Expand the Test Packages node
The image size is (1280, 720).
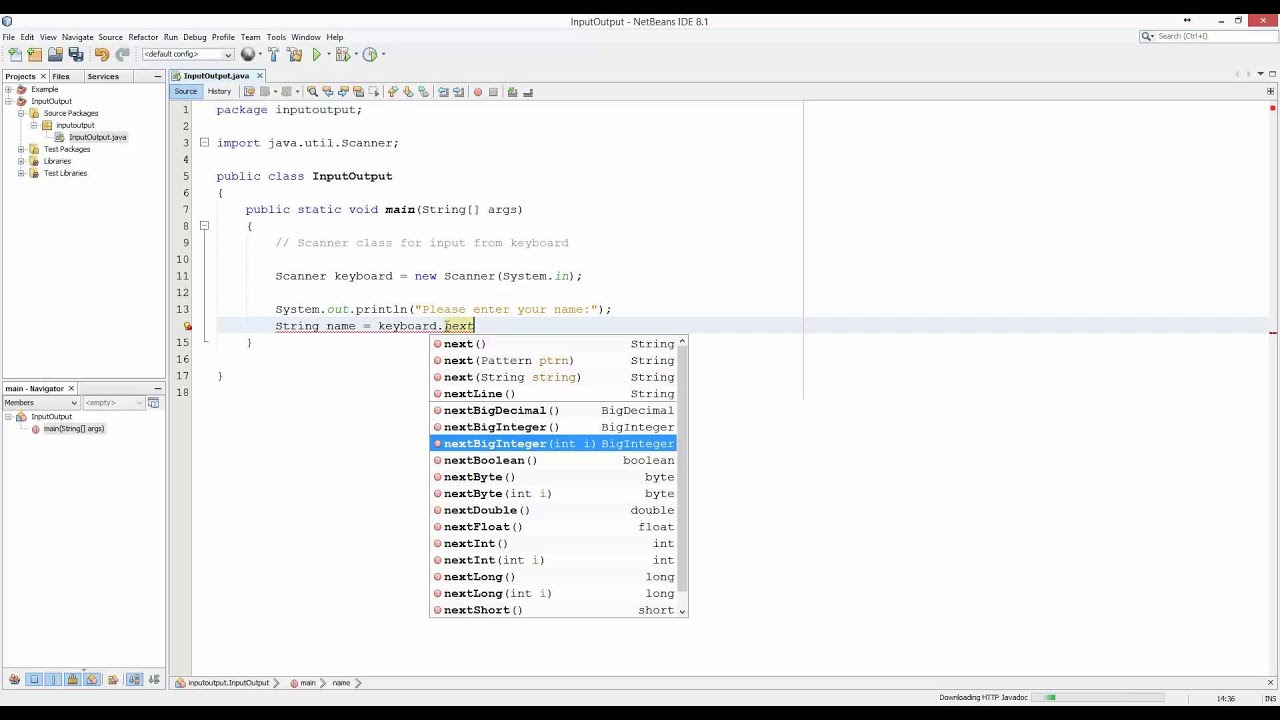point(21,149)
